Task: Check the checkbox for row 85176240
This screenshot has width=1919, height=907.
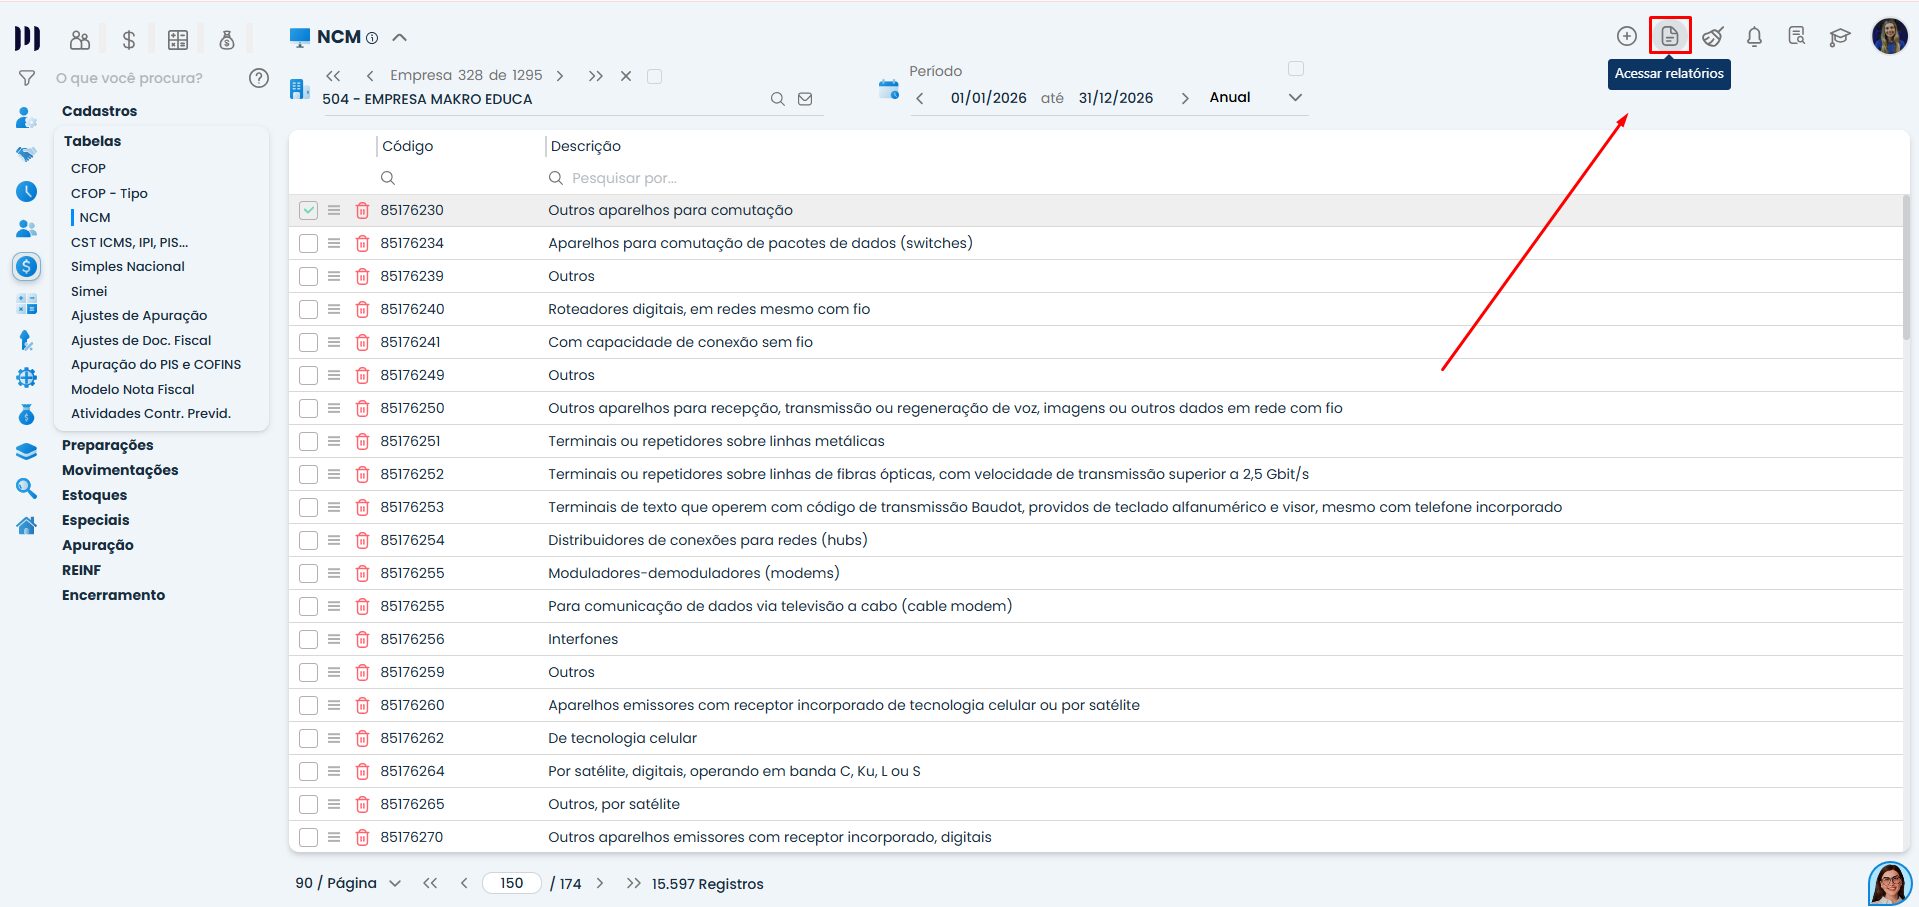Action: [x=308, y=309]
